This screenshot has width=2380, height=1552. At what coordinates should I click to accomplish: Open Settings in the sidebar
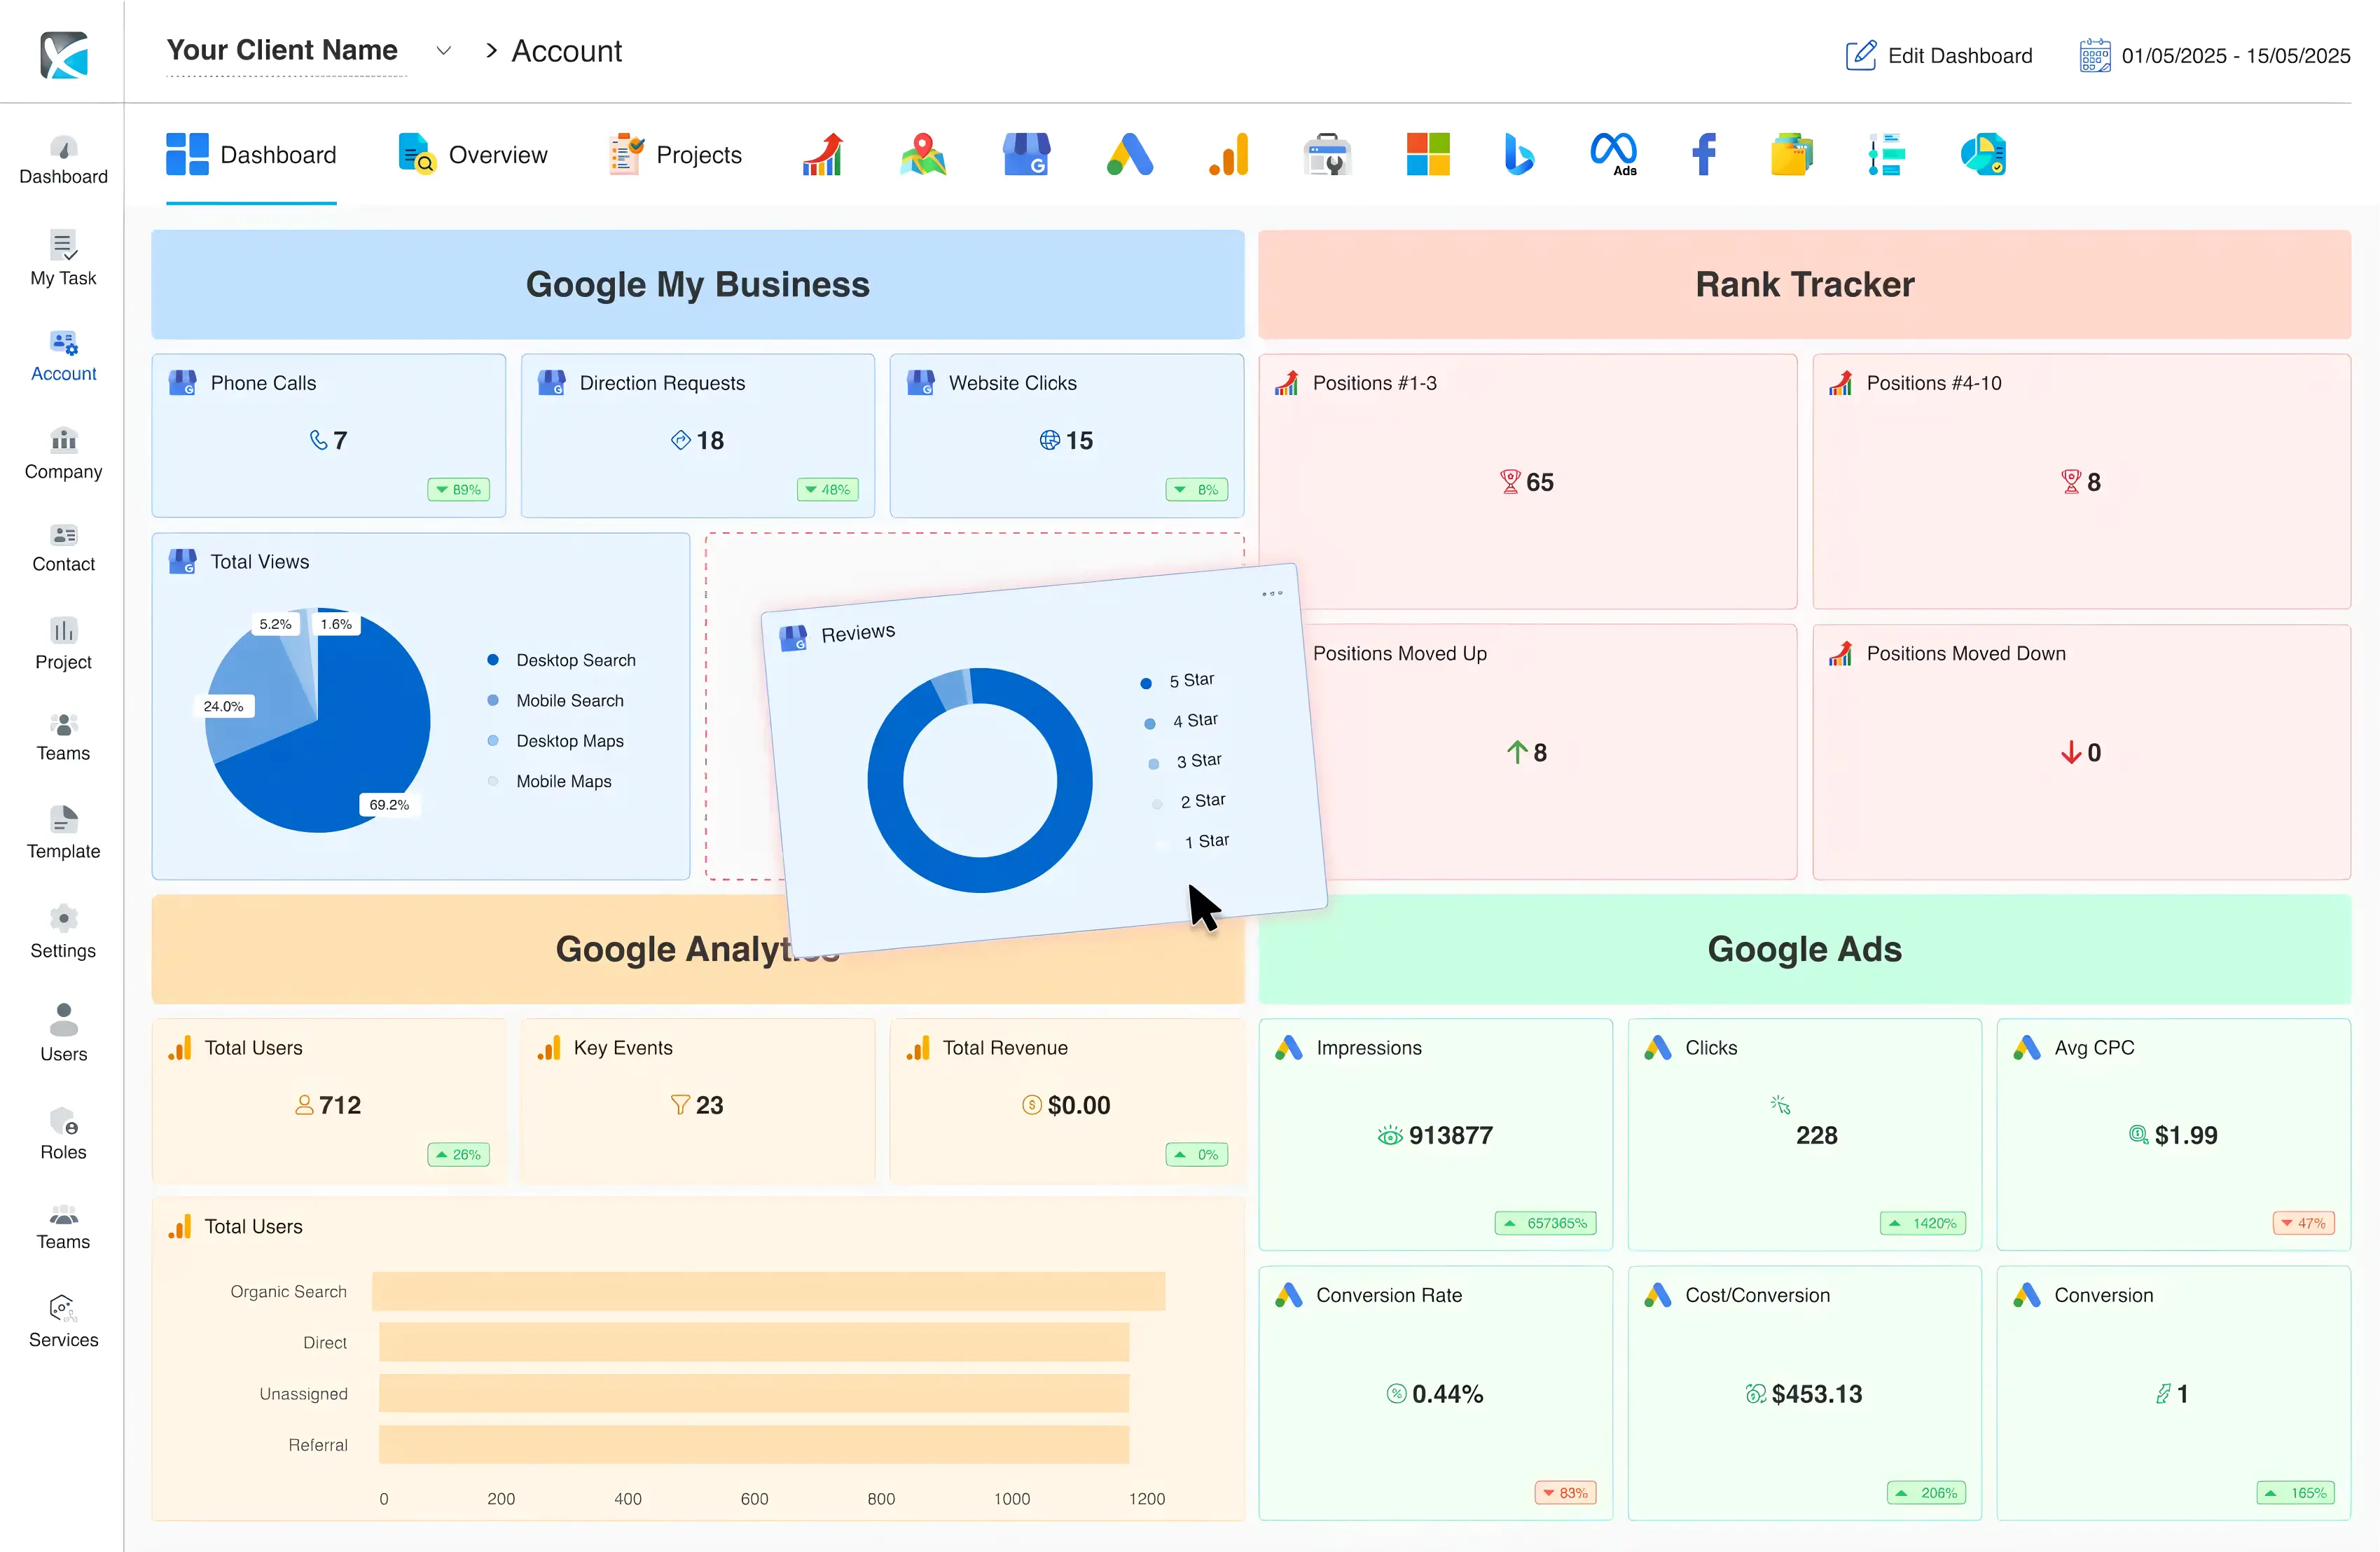coord(63,932)
